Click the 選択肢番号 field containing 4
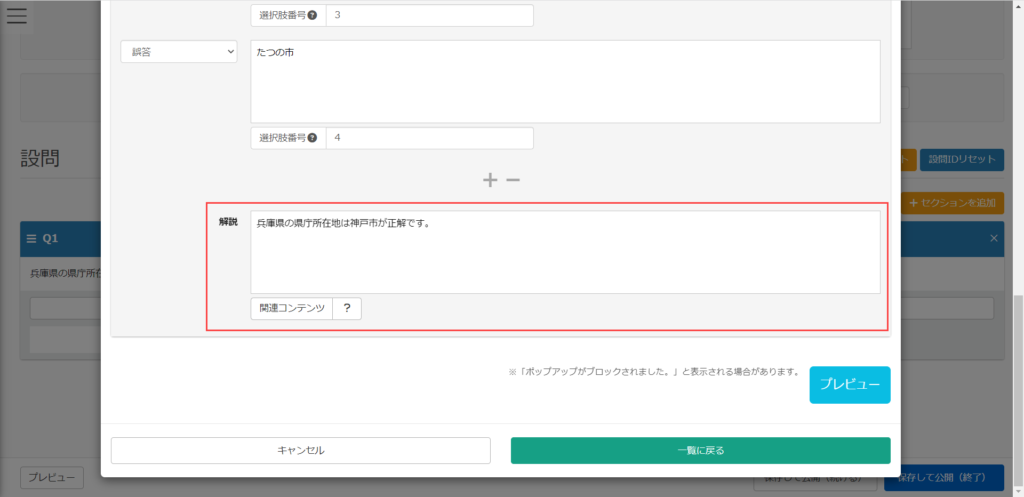This screenshot has width=1024, height=497. pyautogui.click(x=429, y=138)
